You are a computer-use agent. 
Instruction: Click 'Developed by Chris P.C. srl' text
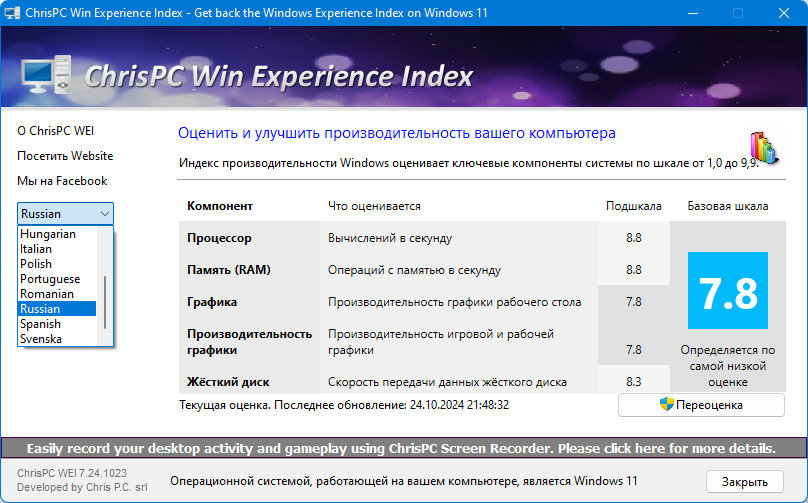click(x=82, y=487)
